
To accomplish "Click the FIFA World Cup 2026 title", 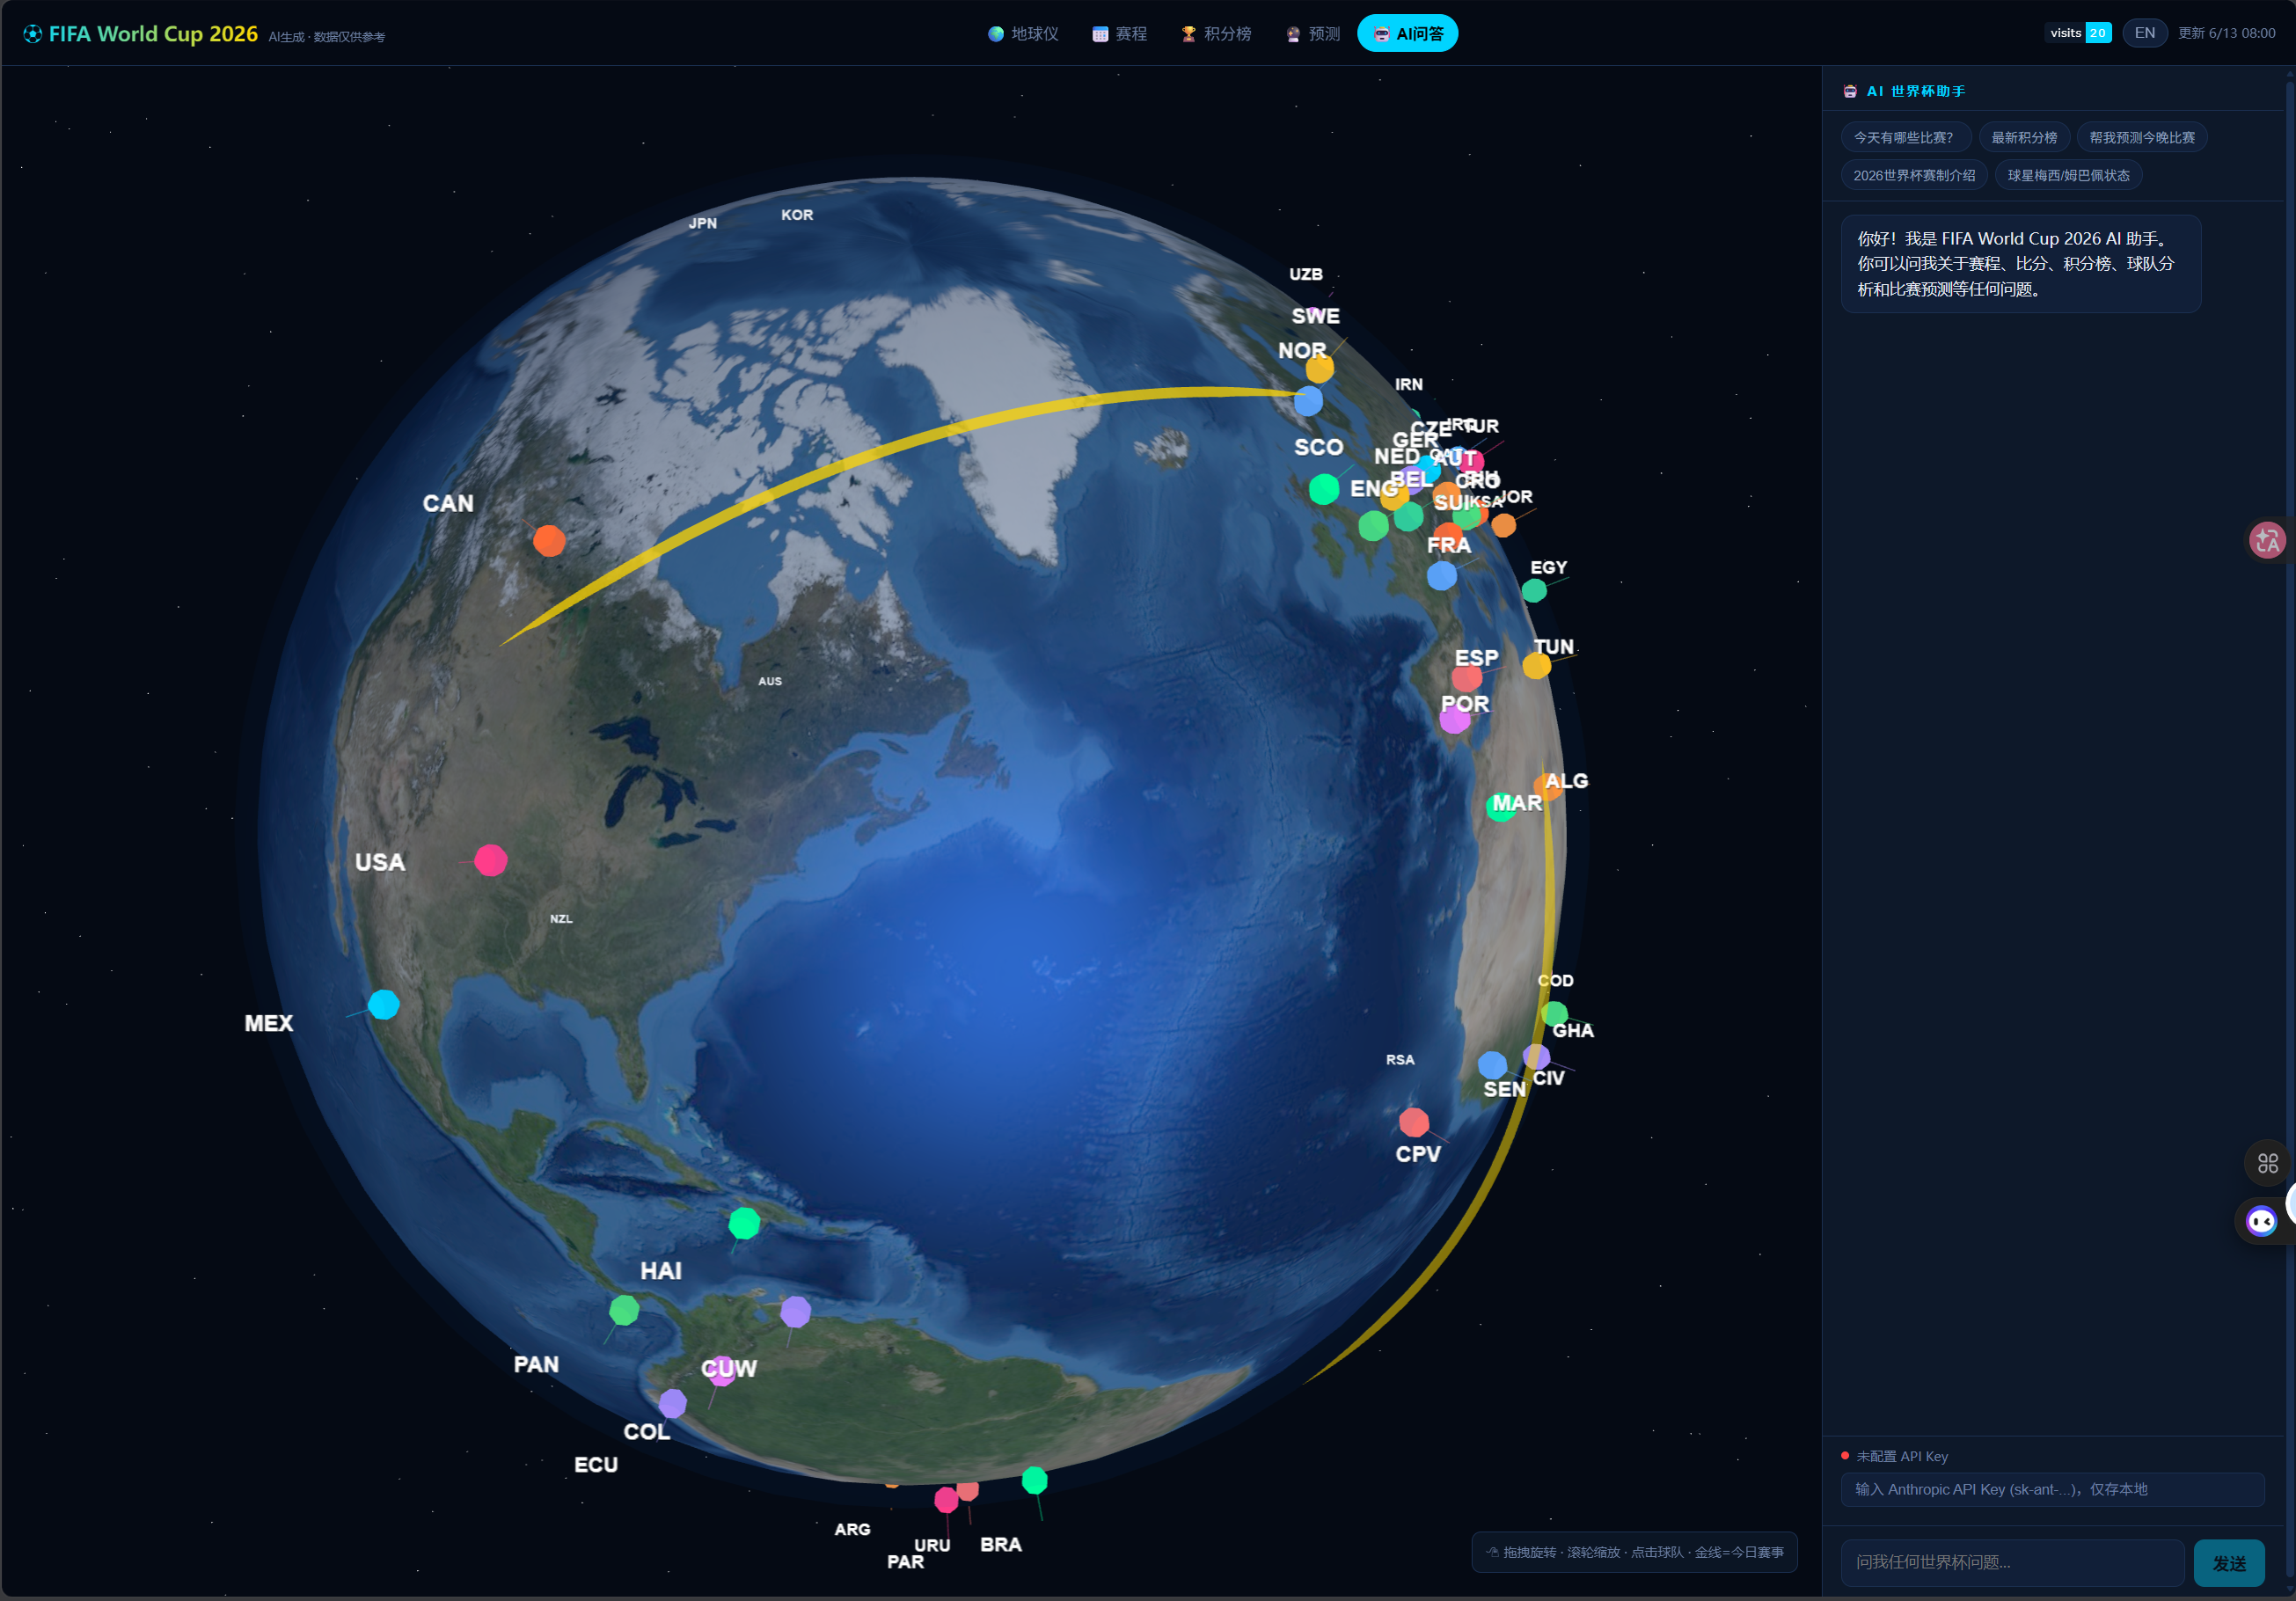I will tap(153, 34).
